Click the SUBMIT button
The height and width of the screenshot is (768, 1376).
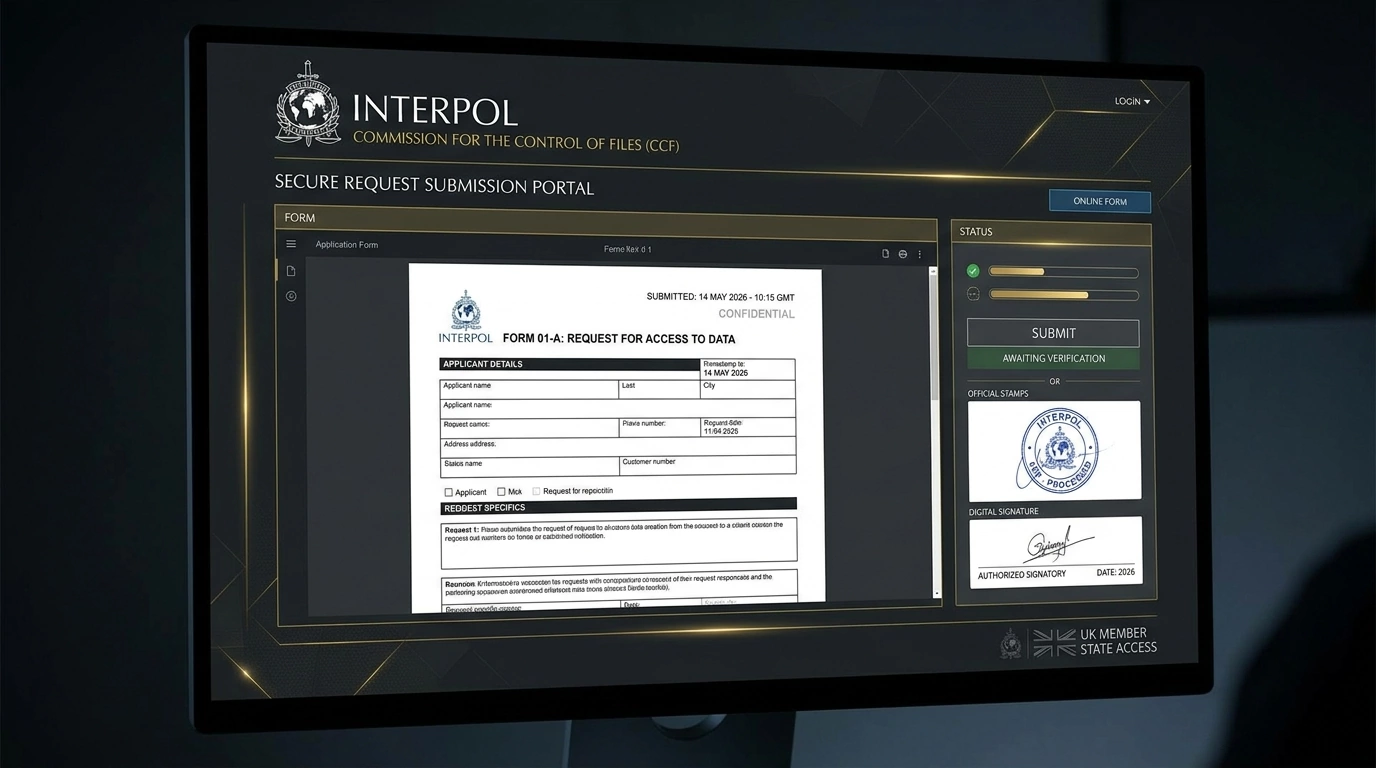1053,333
